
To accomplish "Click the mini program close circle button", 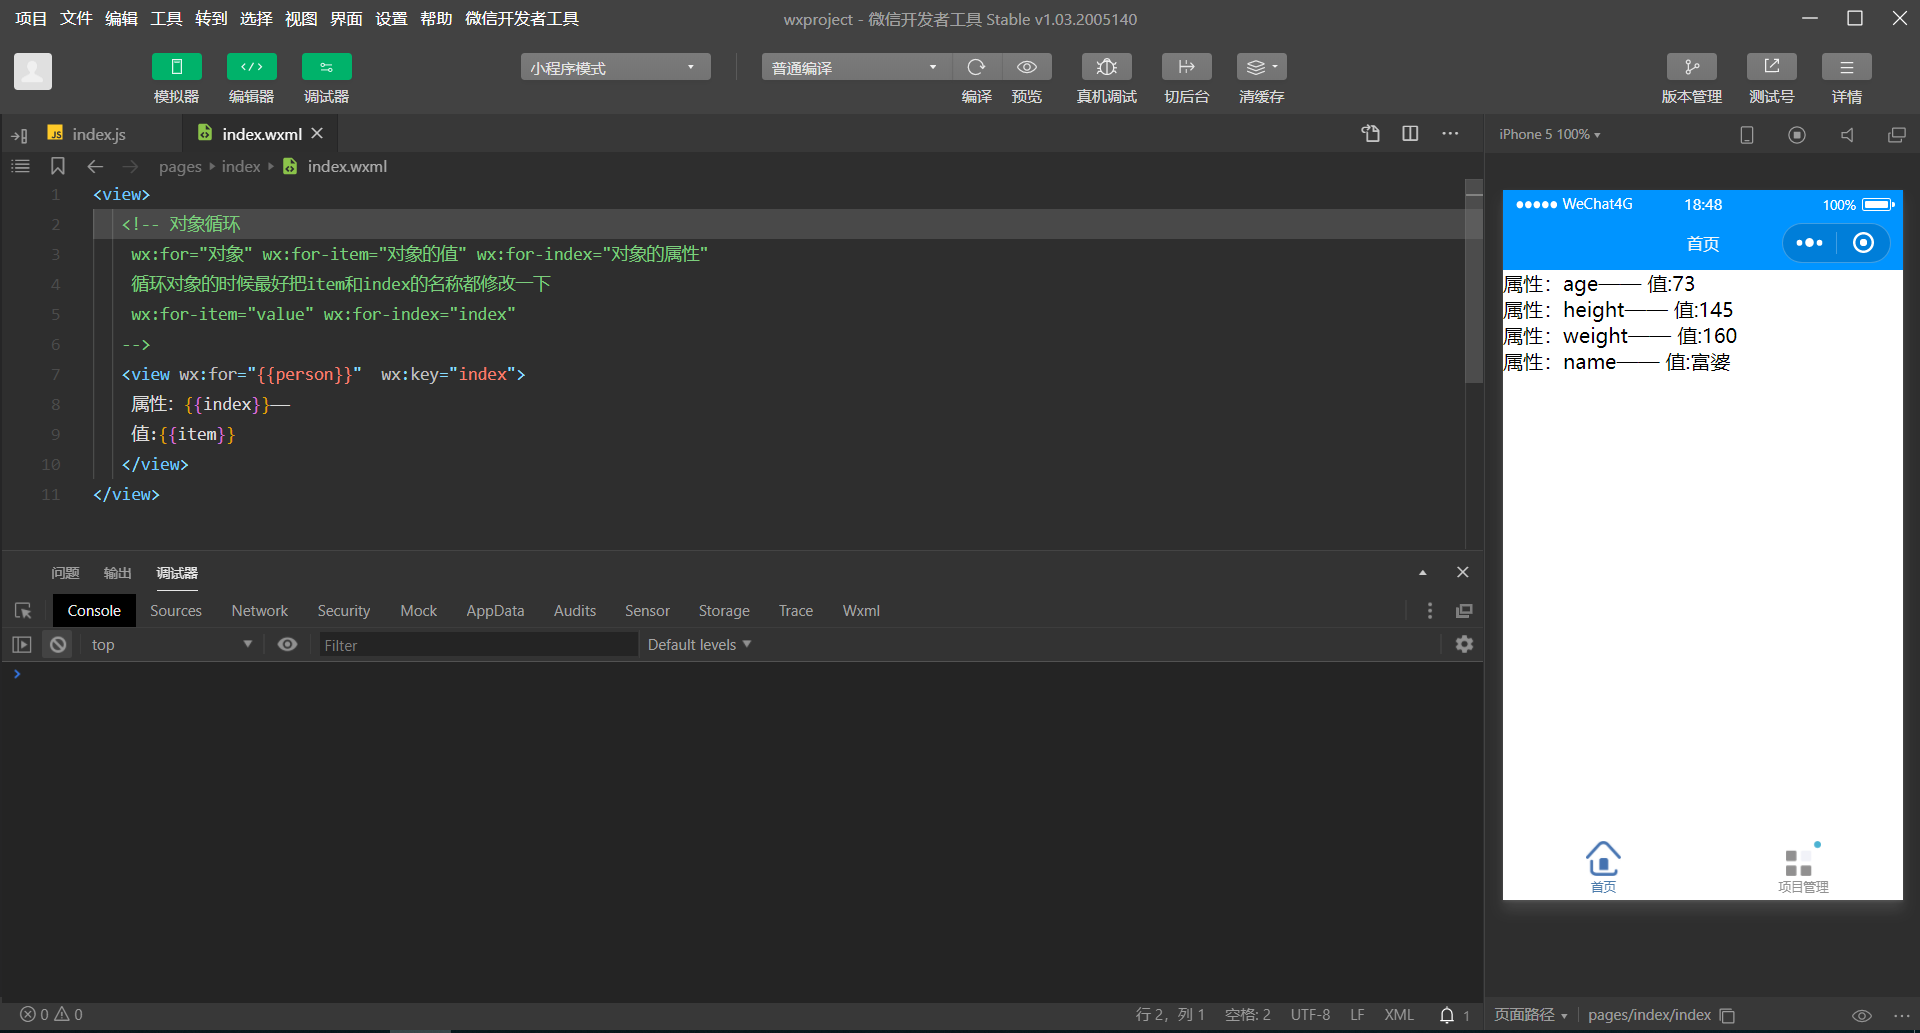I will [x=1863, y=243].
